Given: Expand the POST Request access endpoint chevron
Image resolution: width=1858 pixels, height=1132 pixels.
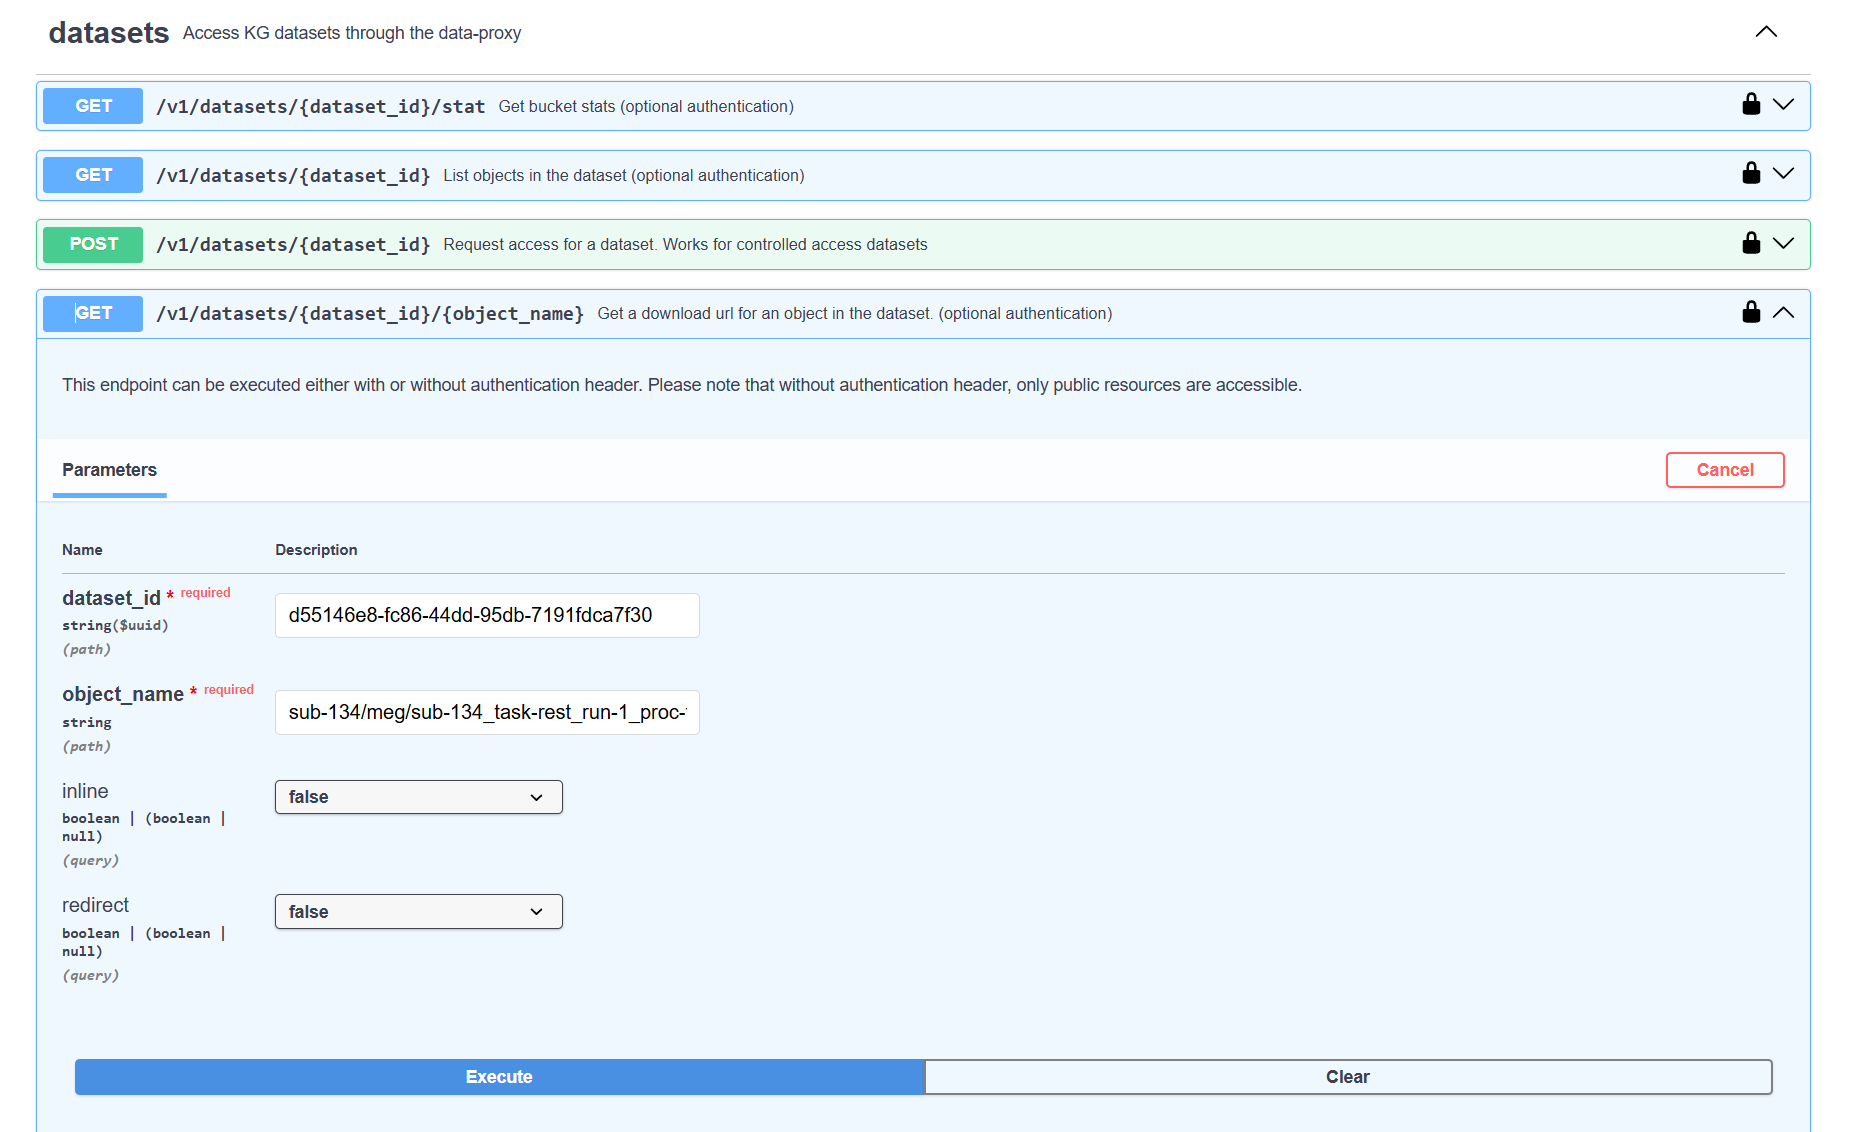Looking at the screenshot, I should (1783, 243).
